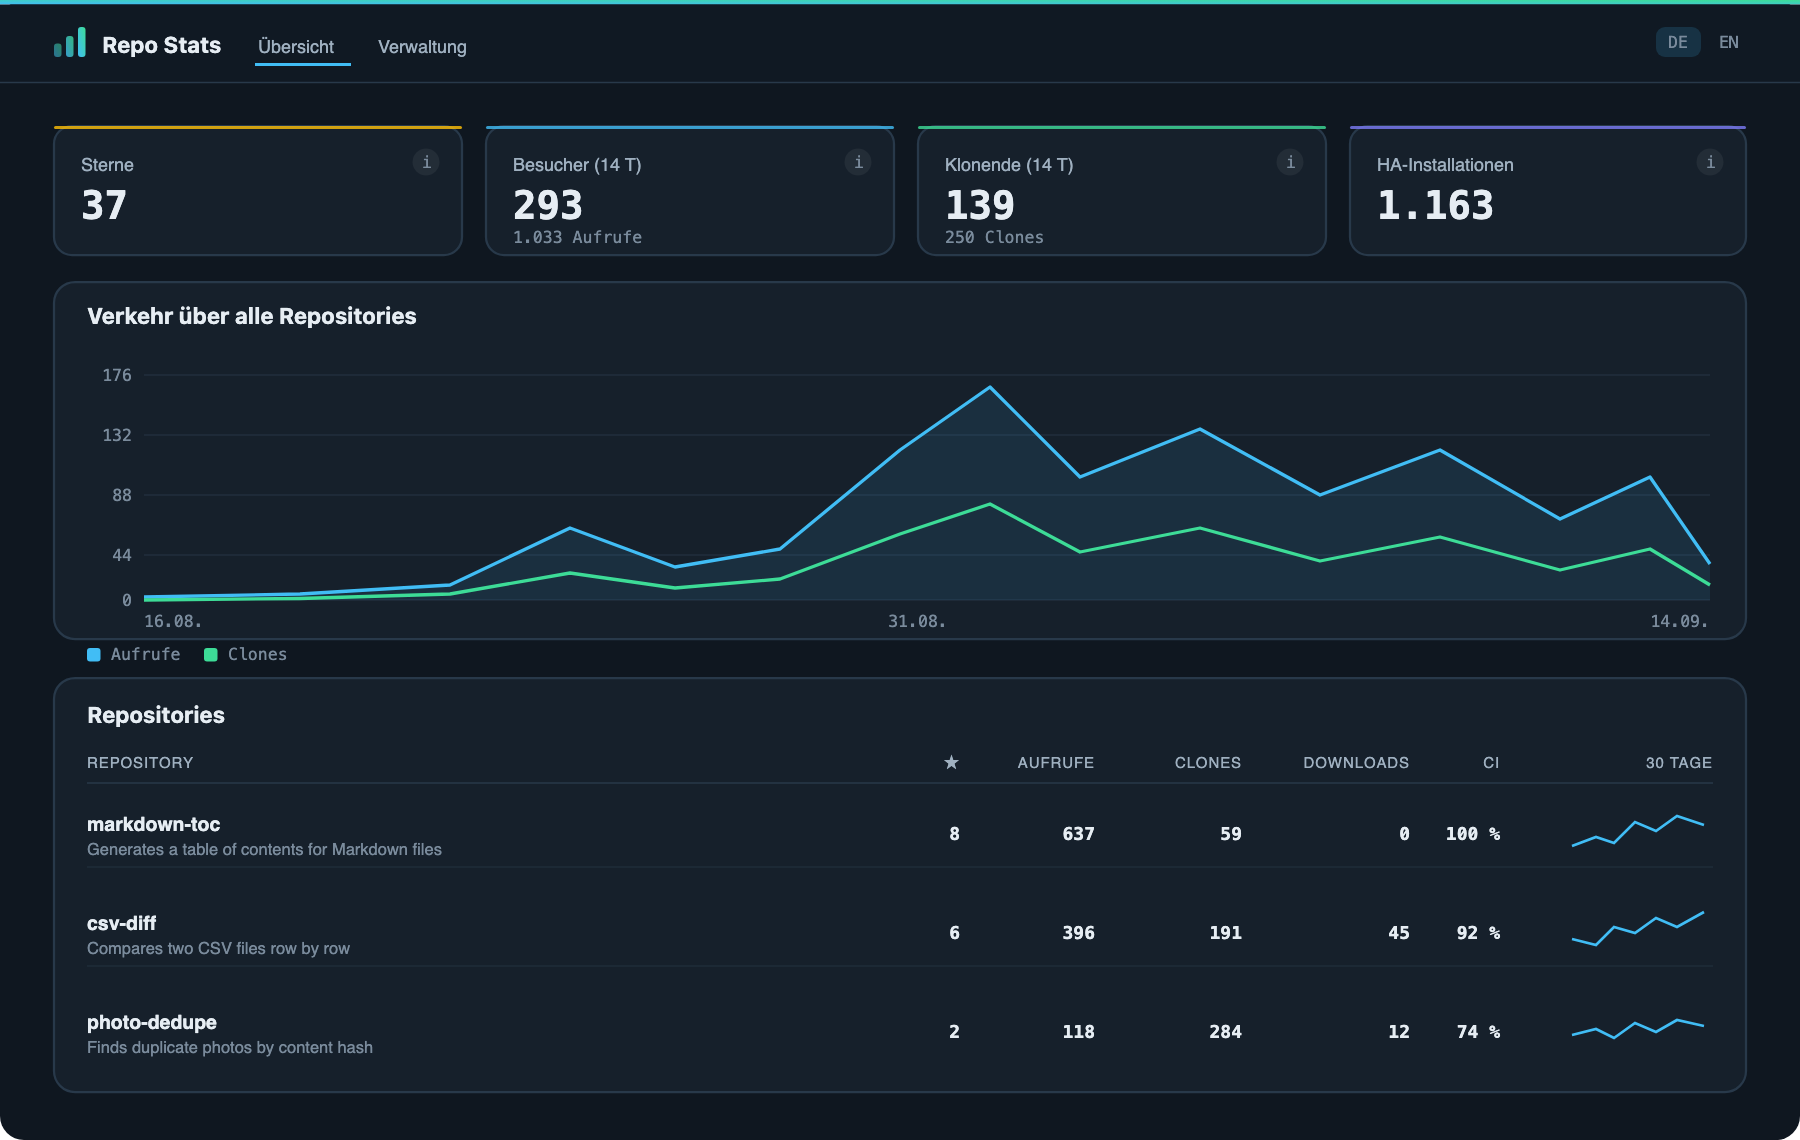Click markdown-toc Aufrufe value 637
1800x1140 pixels.
coord(1078,833)
